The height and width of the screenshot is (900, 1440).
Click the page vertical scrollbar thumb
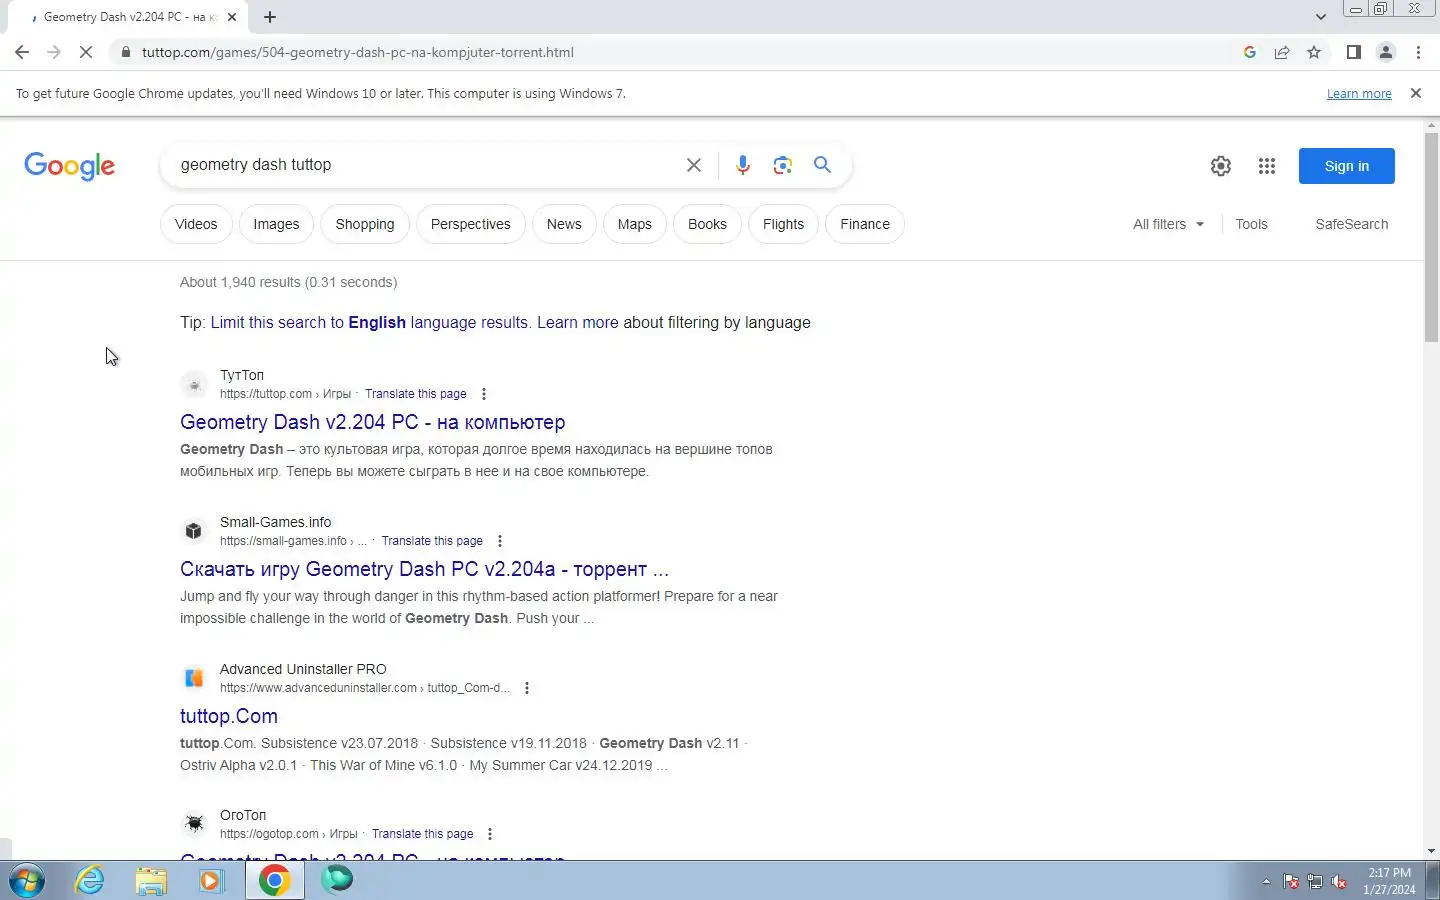pyautogui.click(x=1431, y=236)
